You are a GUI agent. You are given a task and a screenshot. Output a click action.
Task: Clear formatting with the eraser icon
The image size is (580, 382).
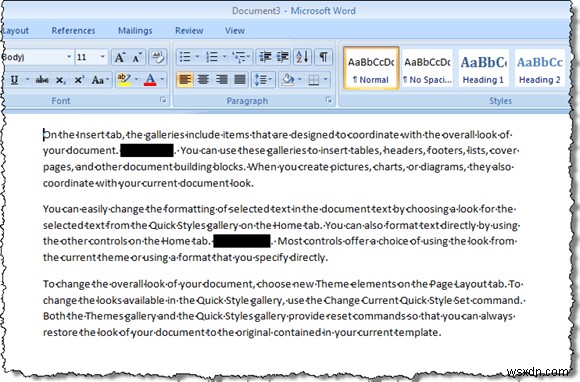pyautogui.click(x=158, y=57)
